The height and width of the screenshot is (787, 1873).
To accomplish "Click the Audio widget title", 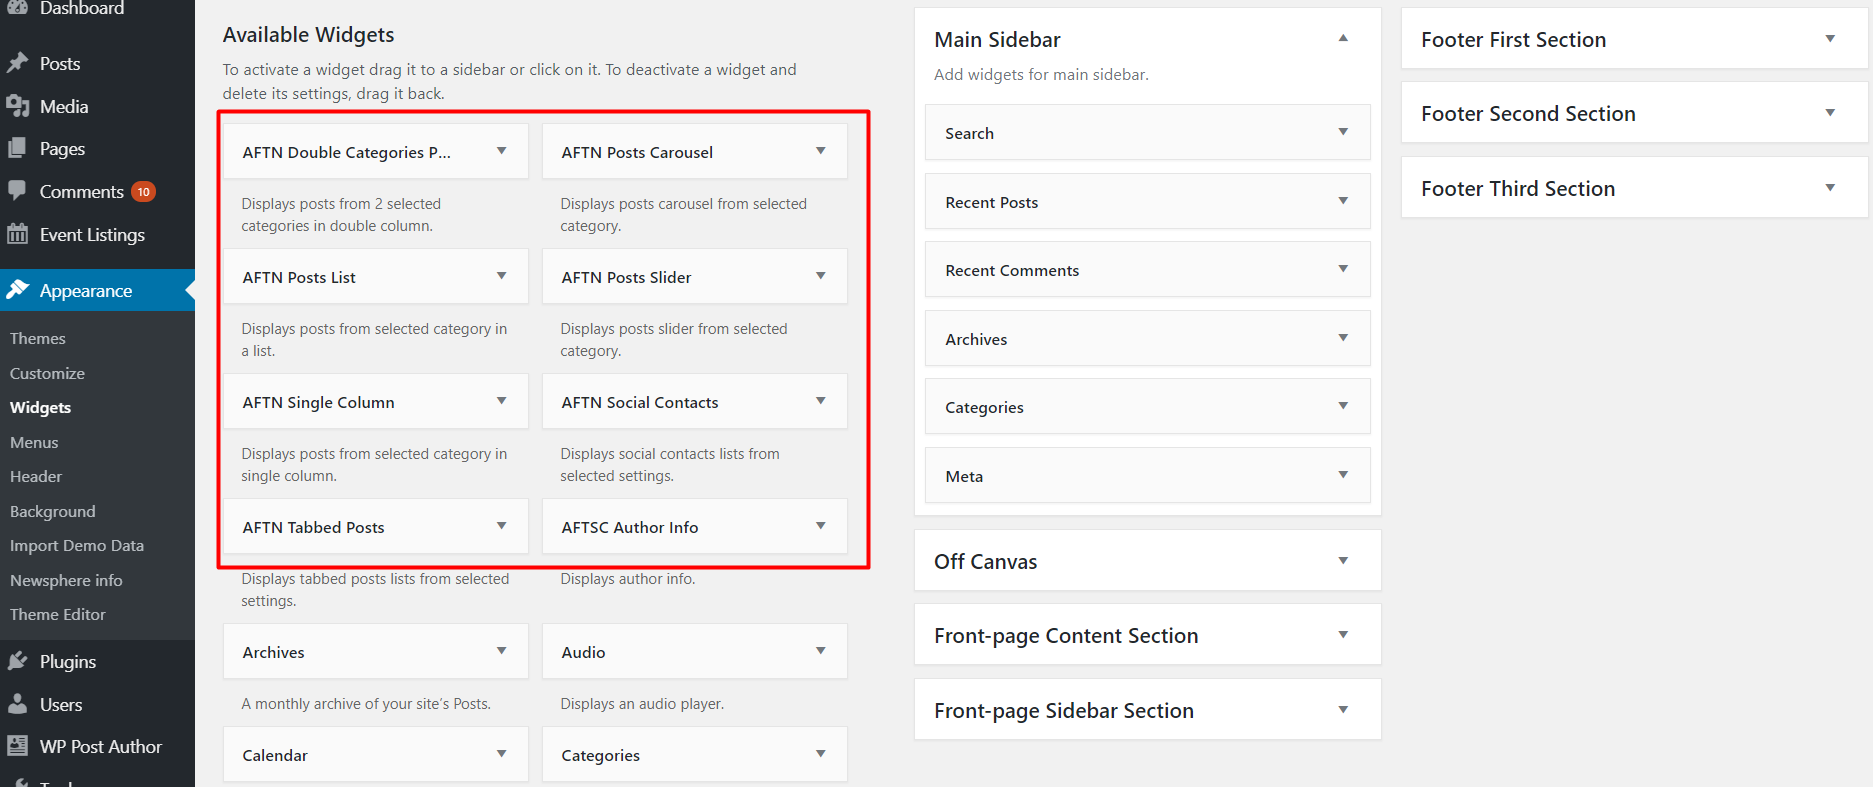I will point(583,652).
